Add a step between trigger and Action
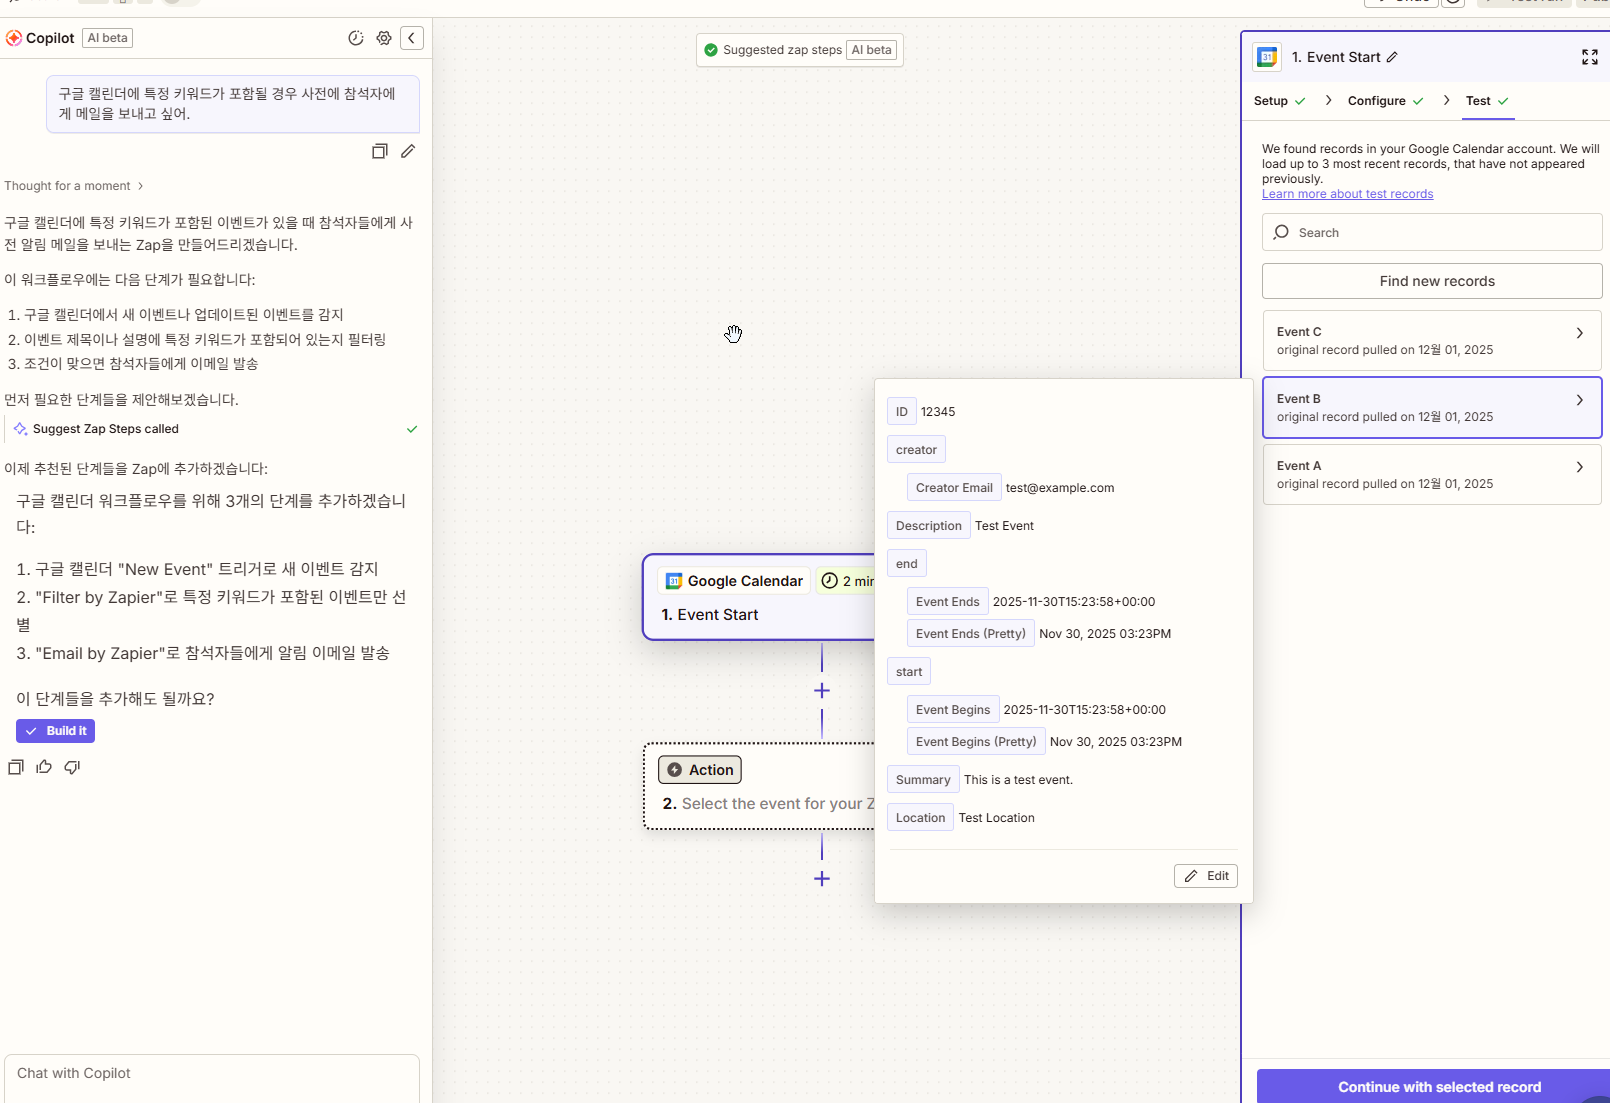1610x1103 pixels. click(x=822, y=691)
